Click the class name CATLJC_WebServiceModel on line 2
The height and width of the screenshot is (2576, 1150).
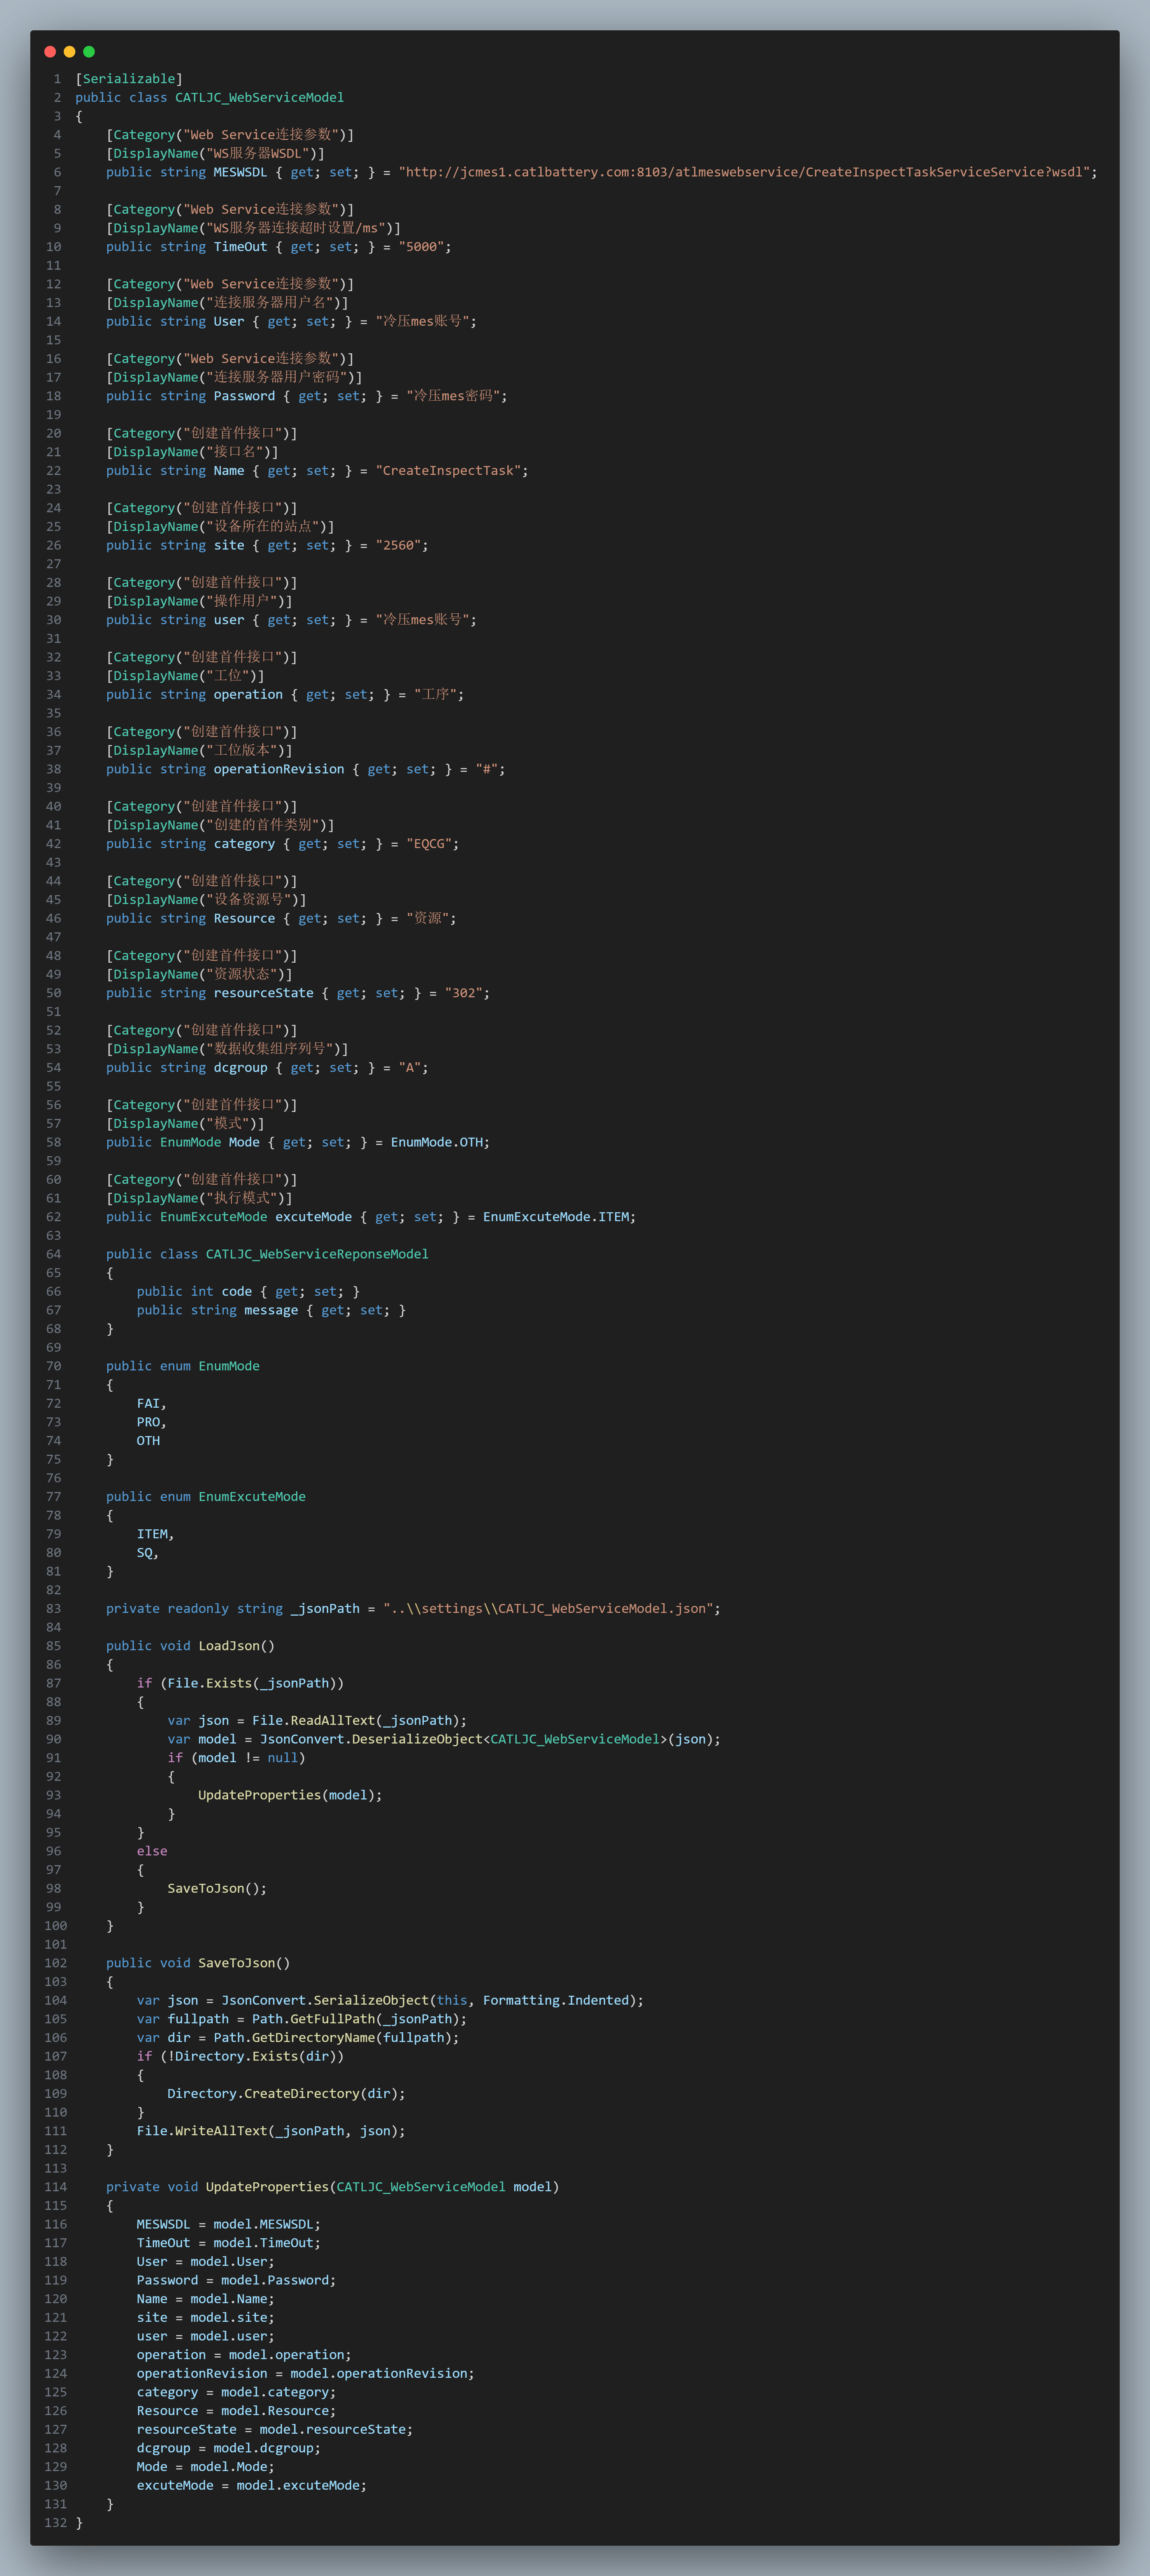(x=260, y=98)
